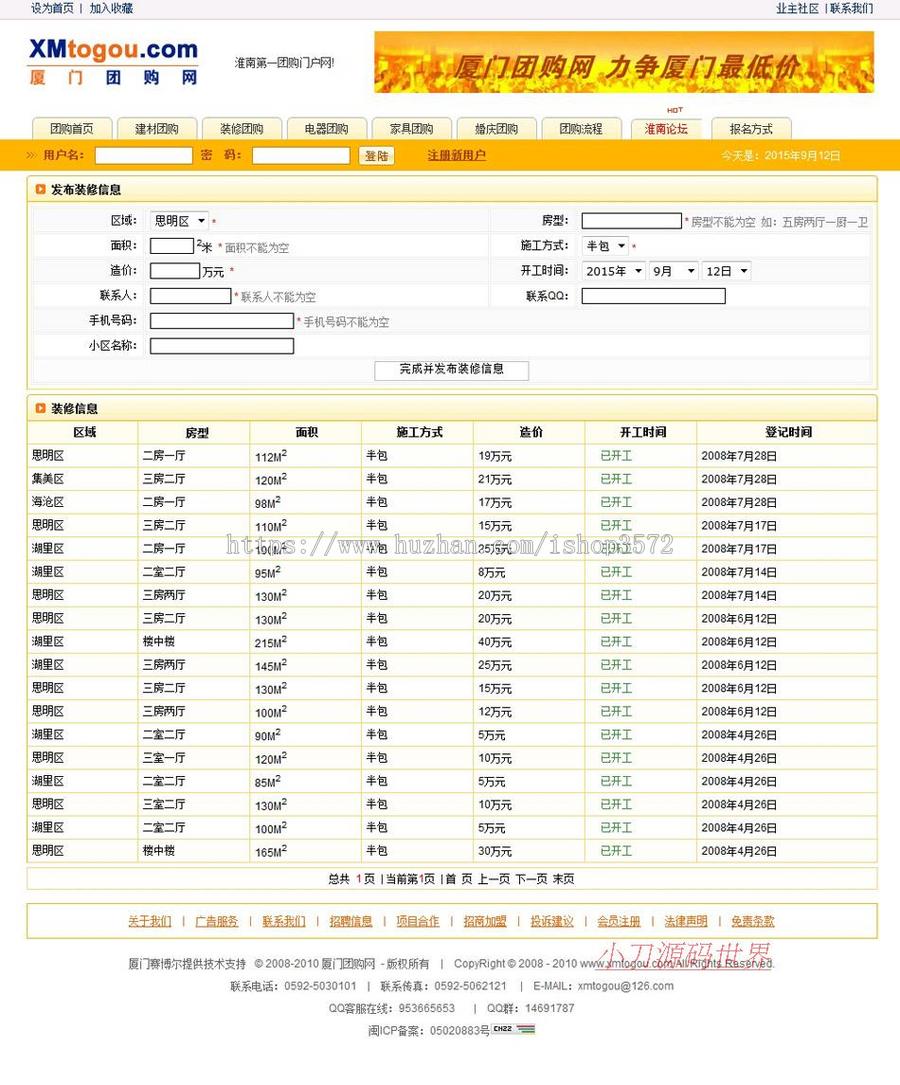Click the XMtogou.com site logo
Screen dimensions: 900x1085
(x=113, y=61)
